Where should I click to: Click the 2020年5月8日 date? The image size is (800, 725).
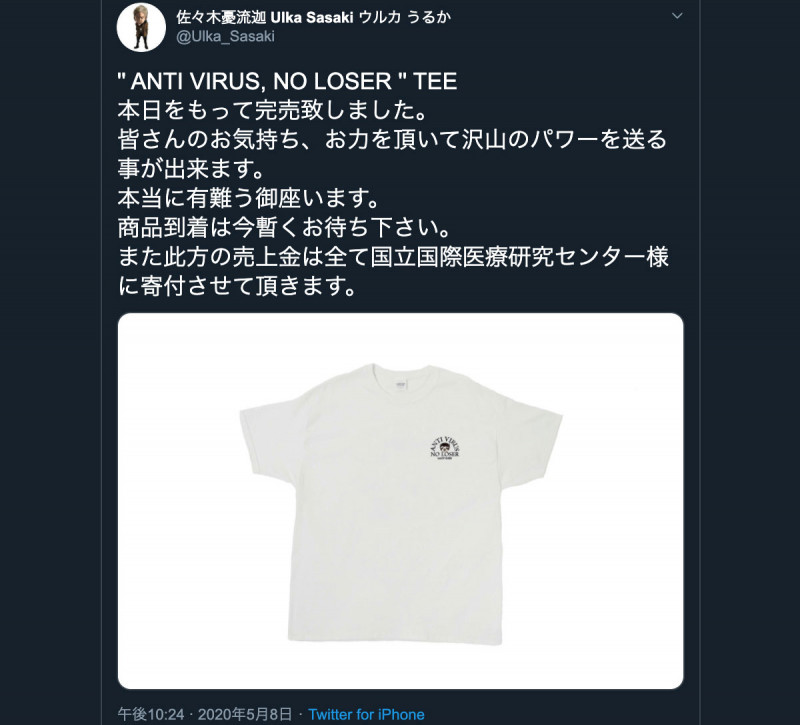click(x=245, y=714)
